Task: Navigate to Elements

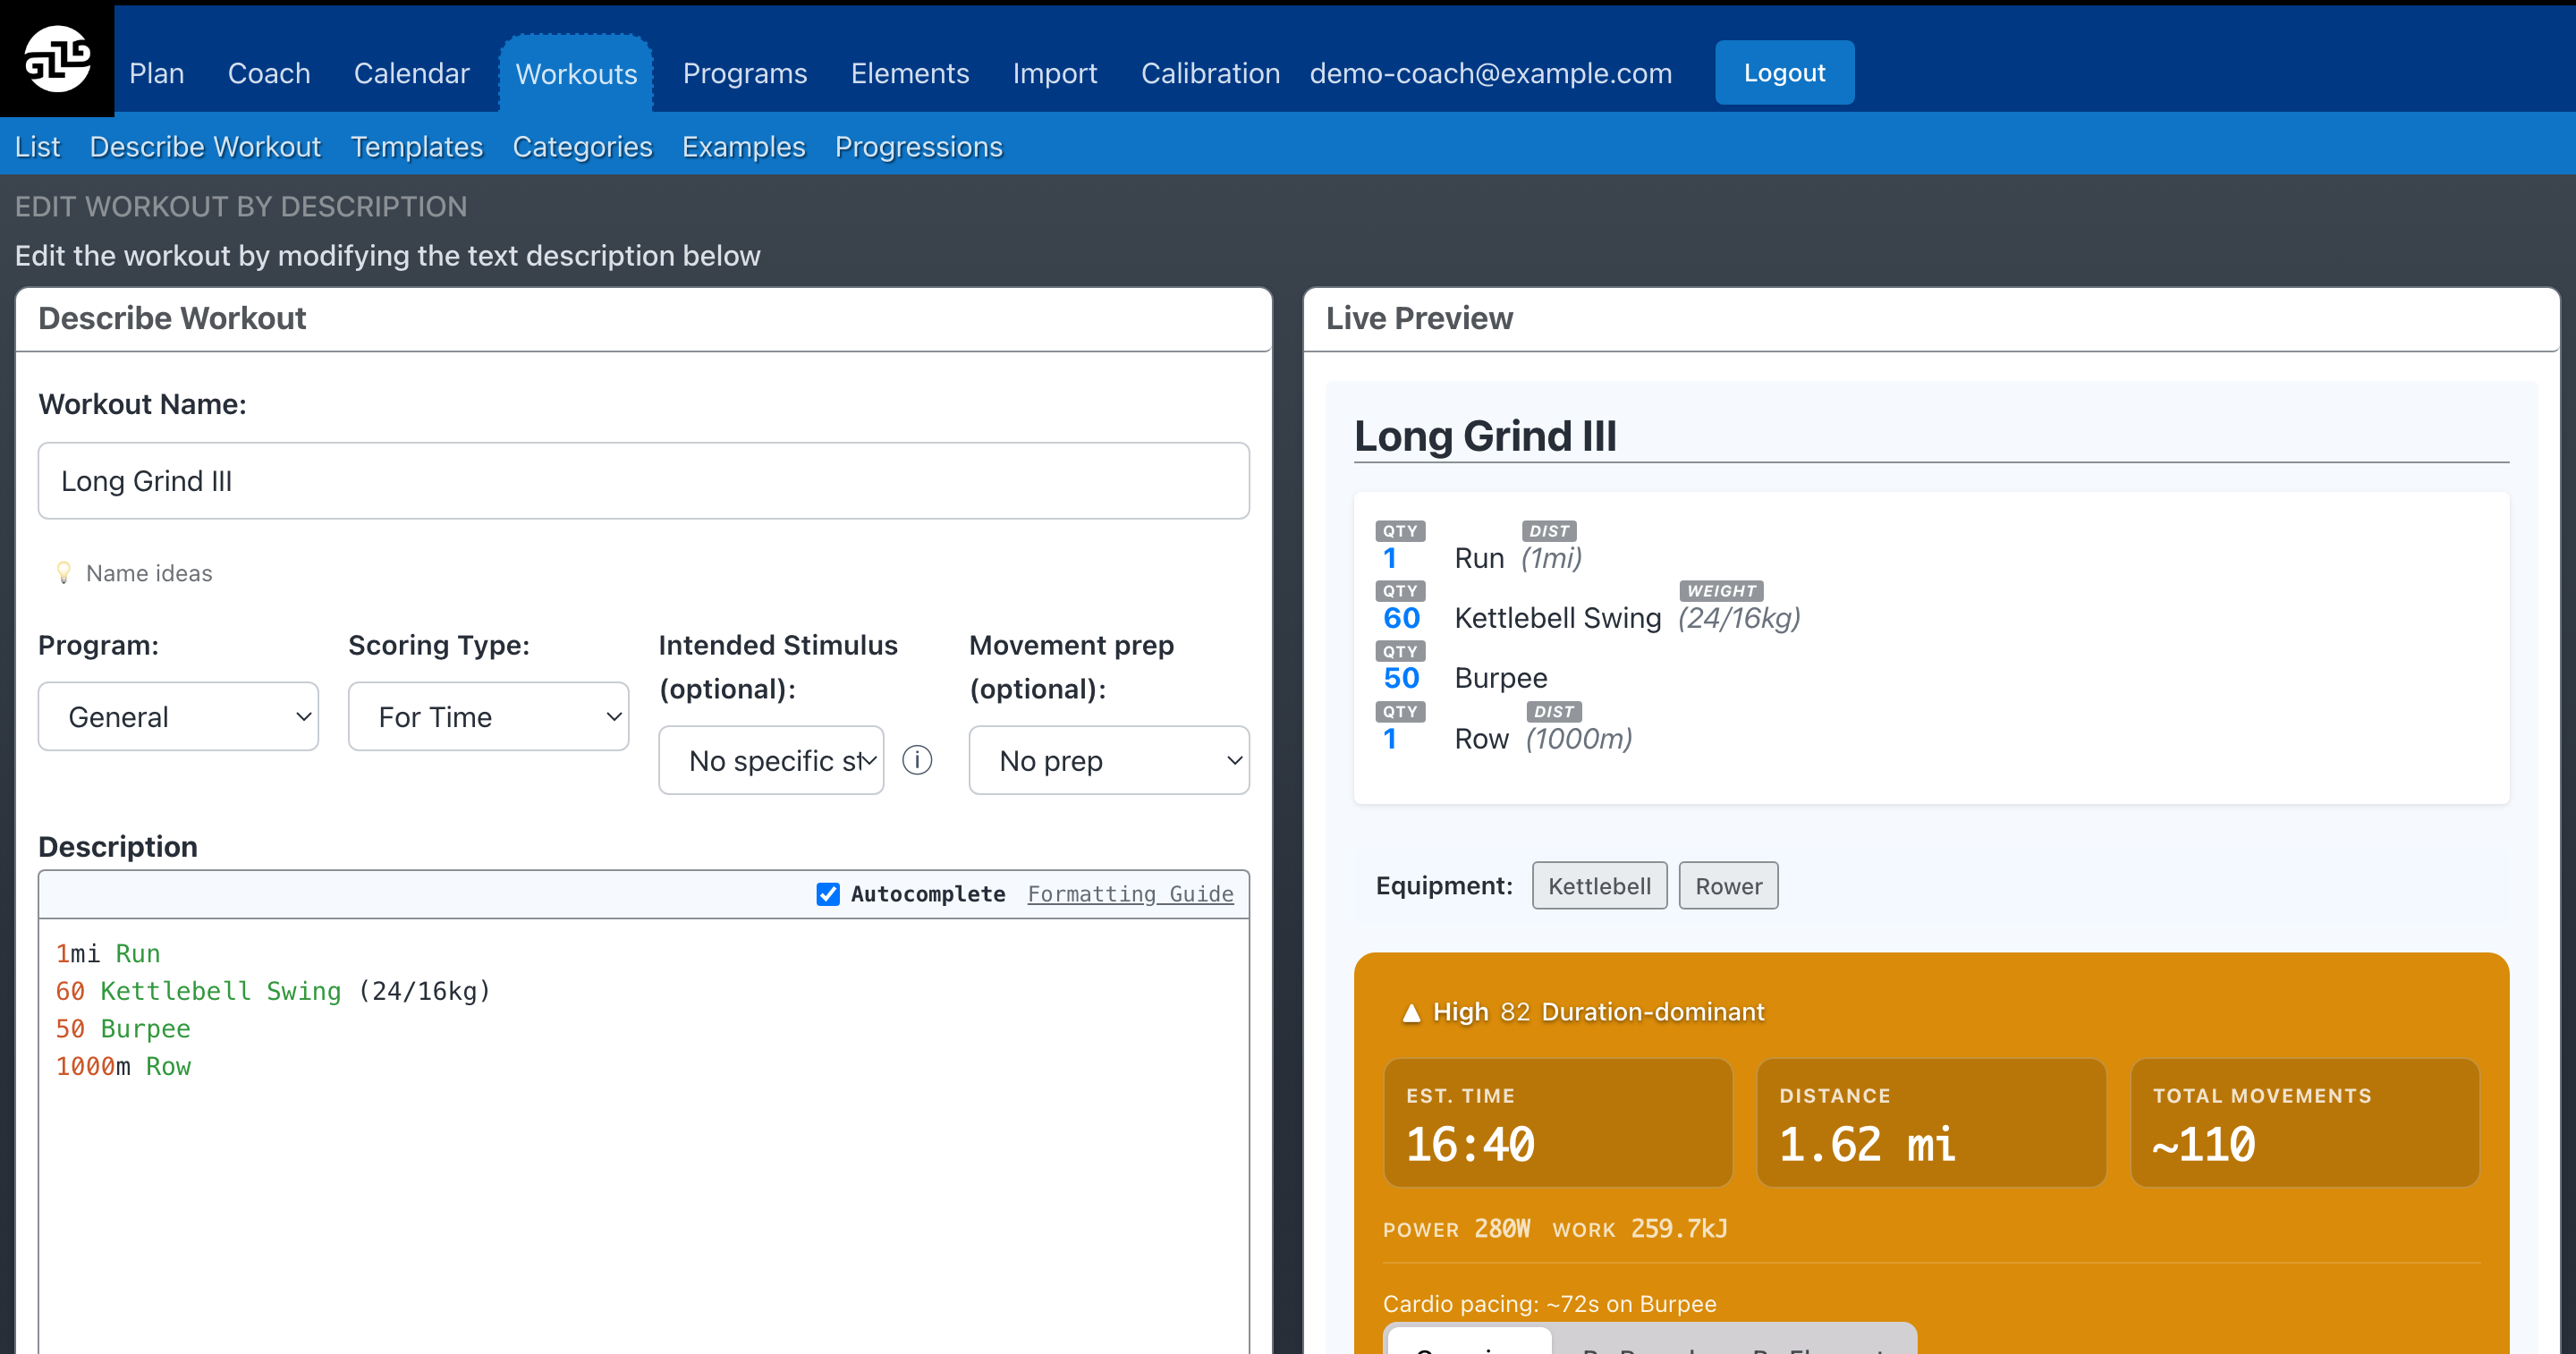Action: 910,73
